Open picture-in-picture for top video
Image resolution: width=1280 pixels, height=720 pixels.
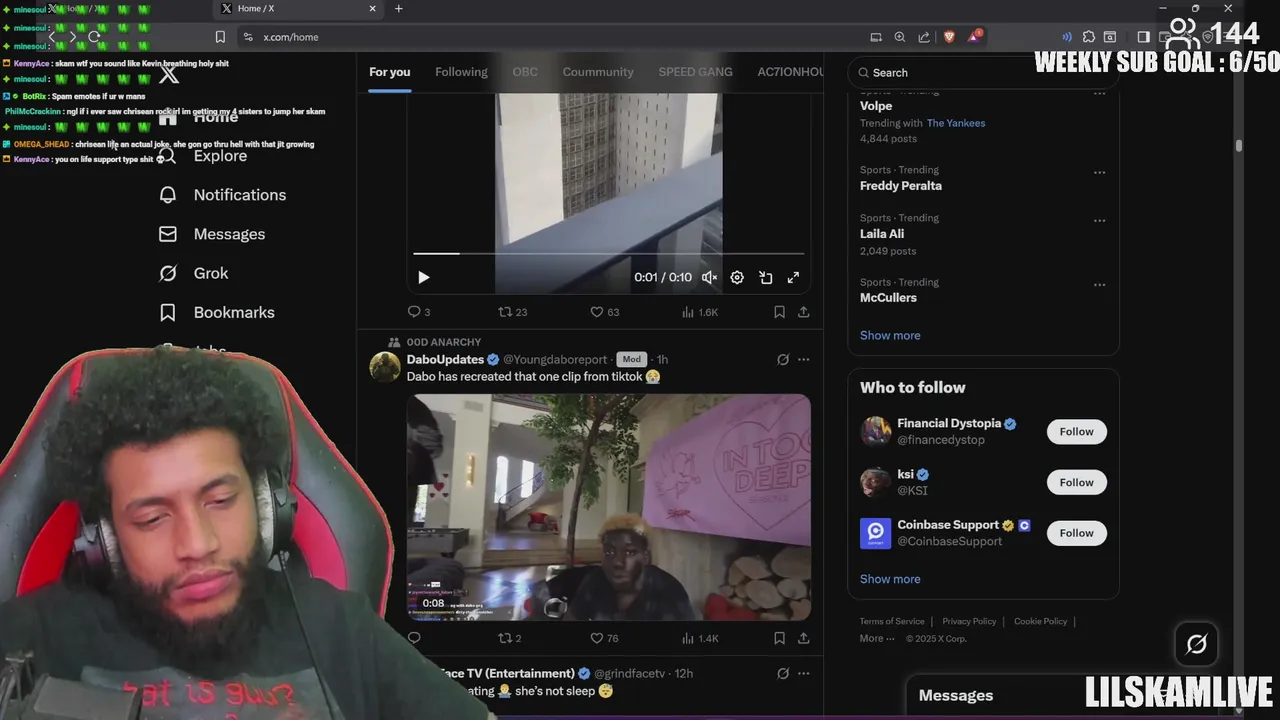coord(765,278)
